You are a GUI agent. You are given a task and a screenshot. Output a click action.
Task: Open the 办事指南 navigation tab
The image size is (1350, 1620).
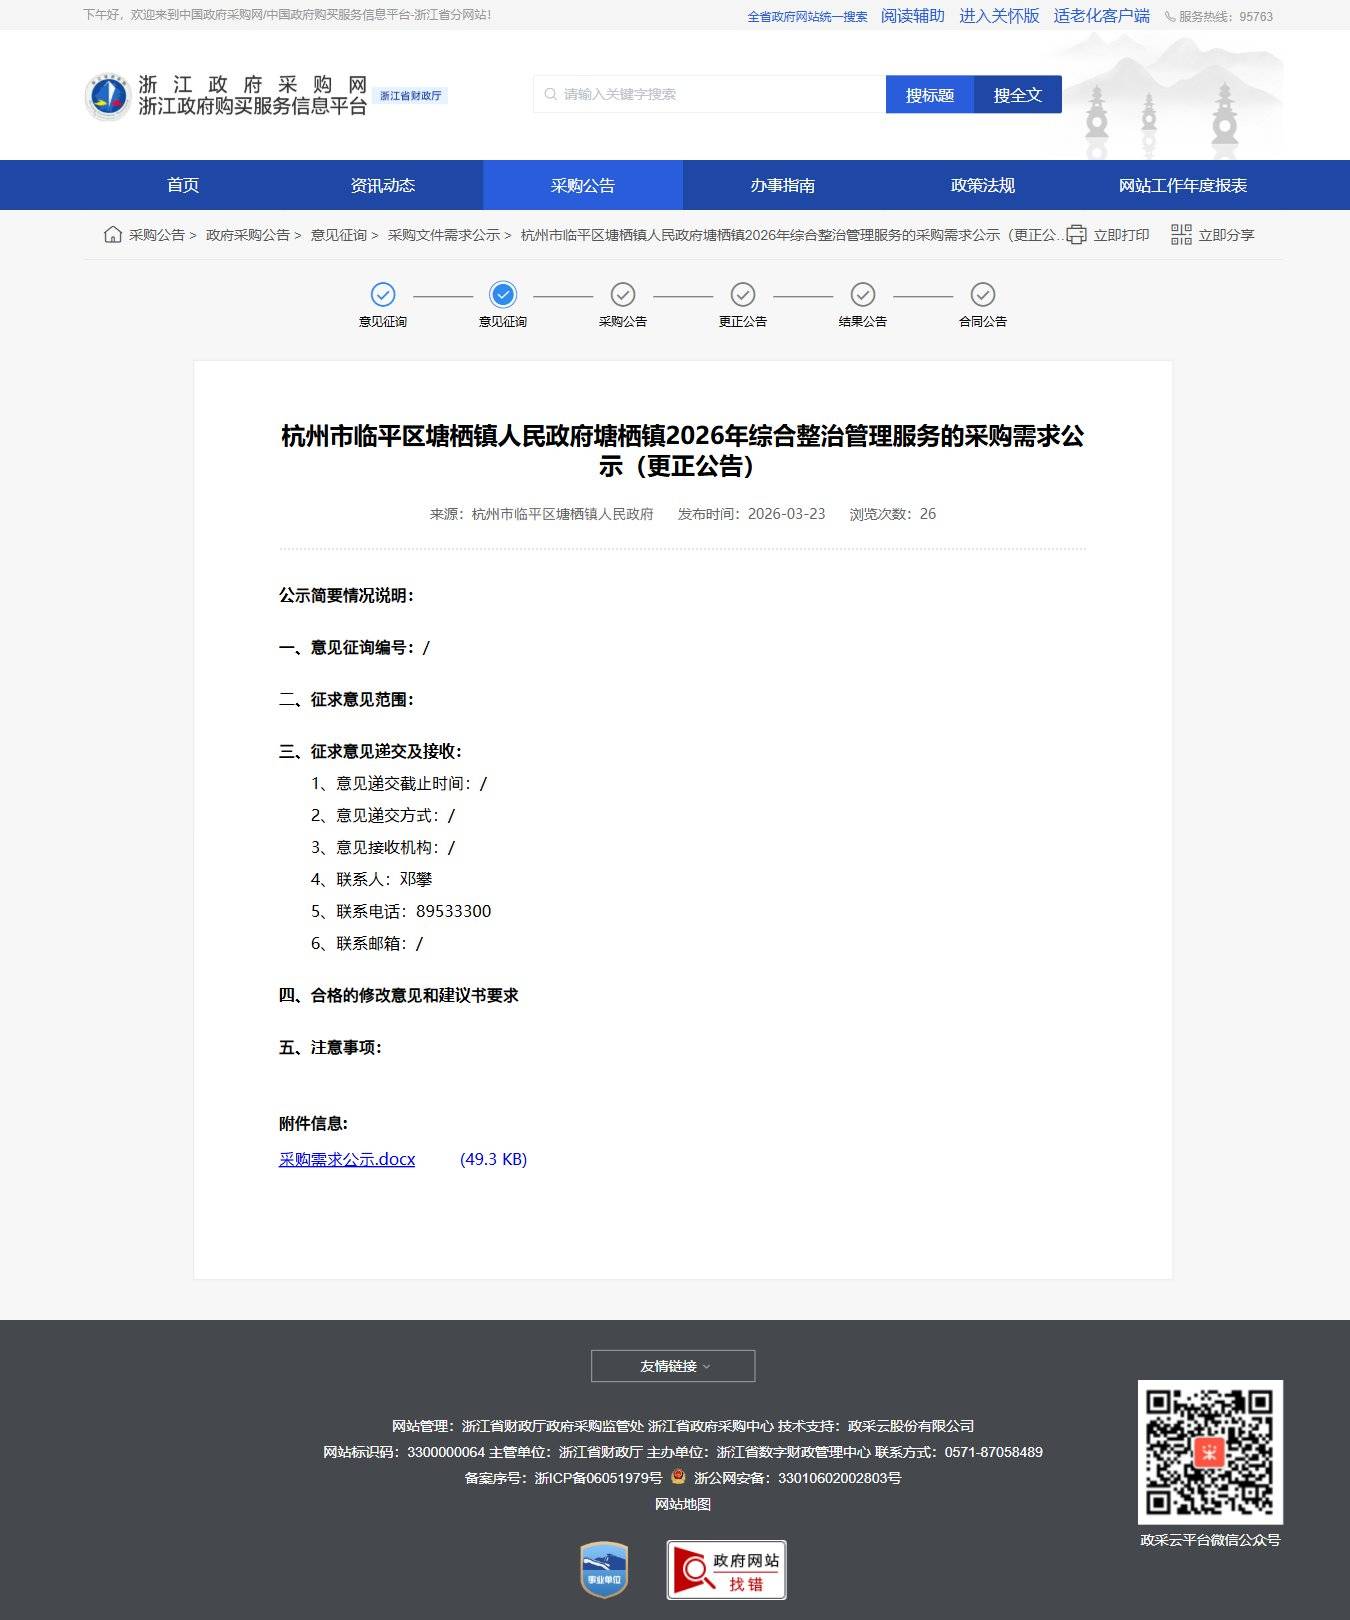pyautogui.click(x=782, y=185)
